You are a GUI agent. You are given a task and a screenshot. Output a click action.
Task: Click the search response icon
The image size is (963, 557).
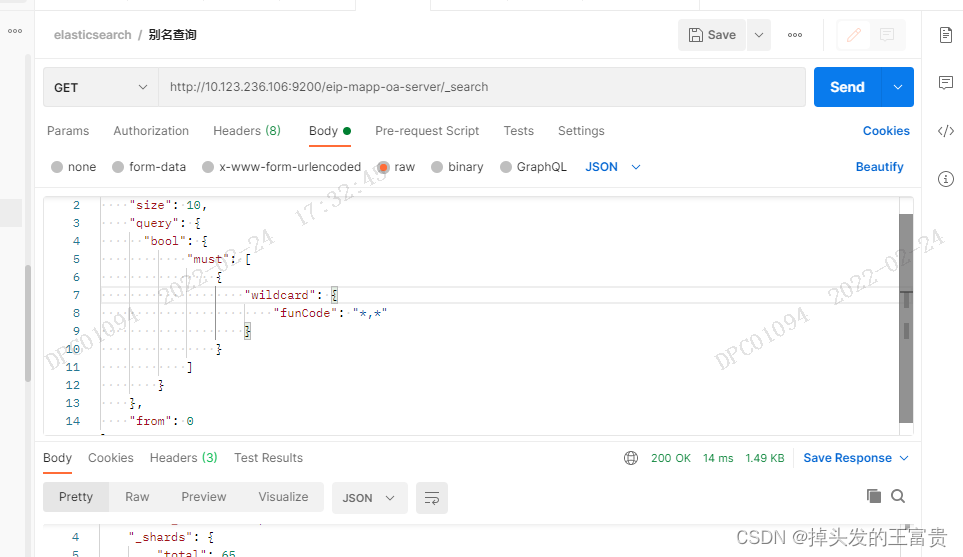tap(898, 496)
